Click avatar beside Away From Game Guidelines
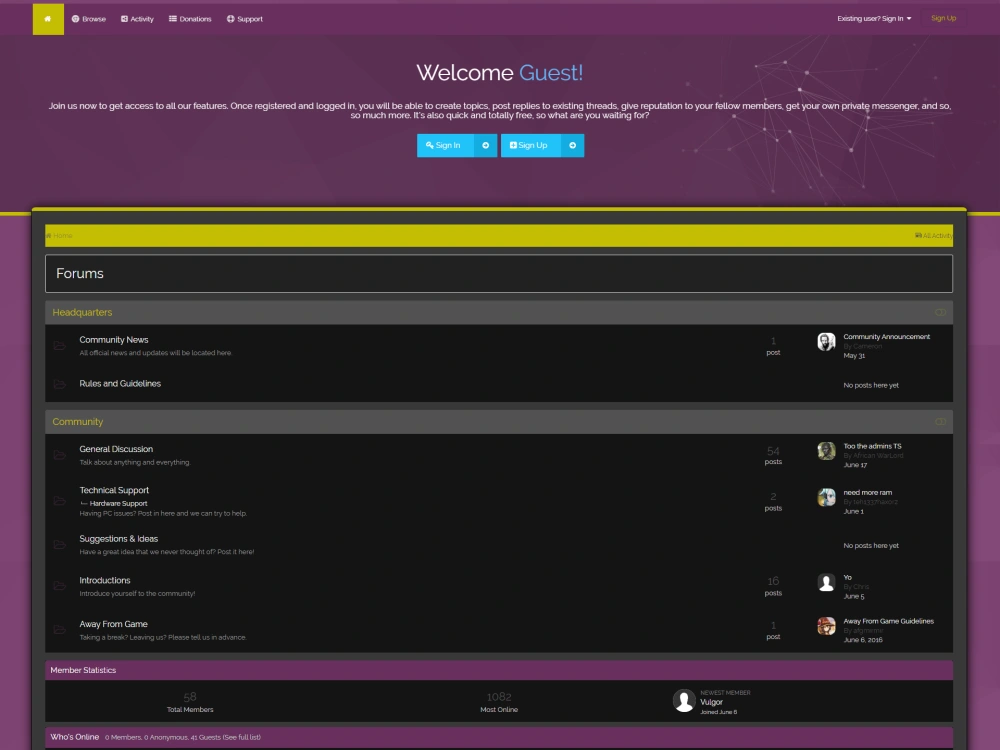 point(827,626)
